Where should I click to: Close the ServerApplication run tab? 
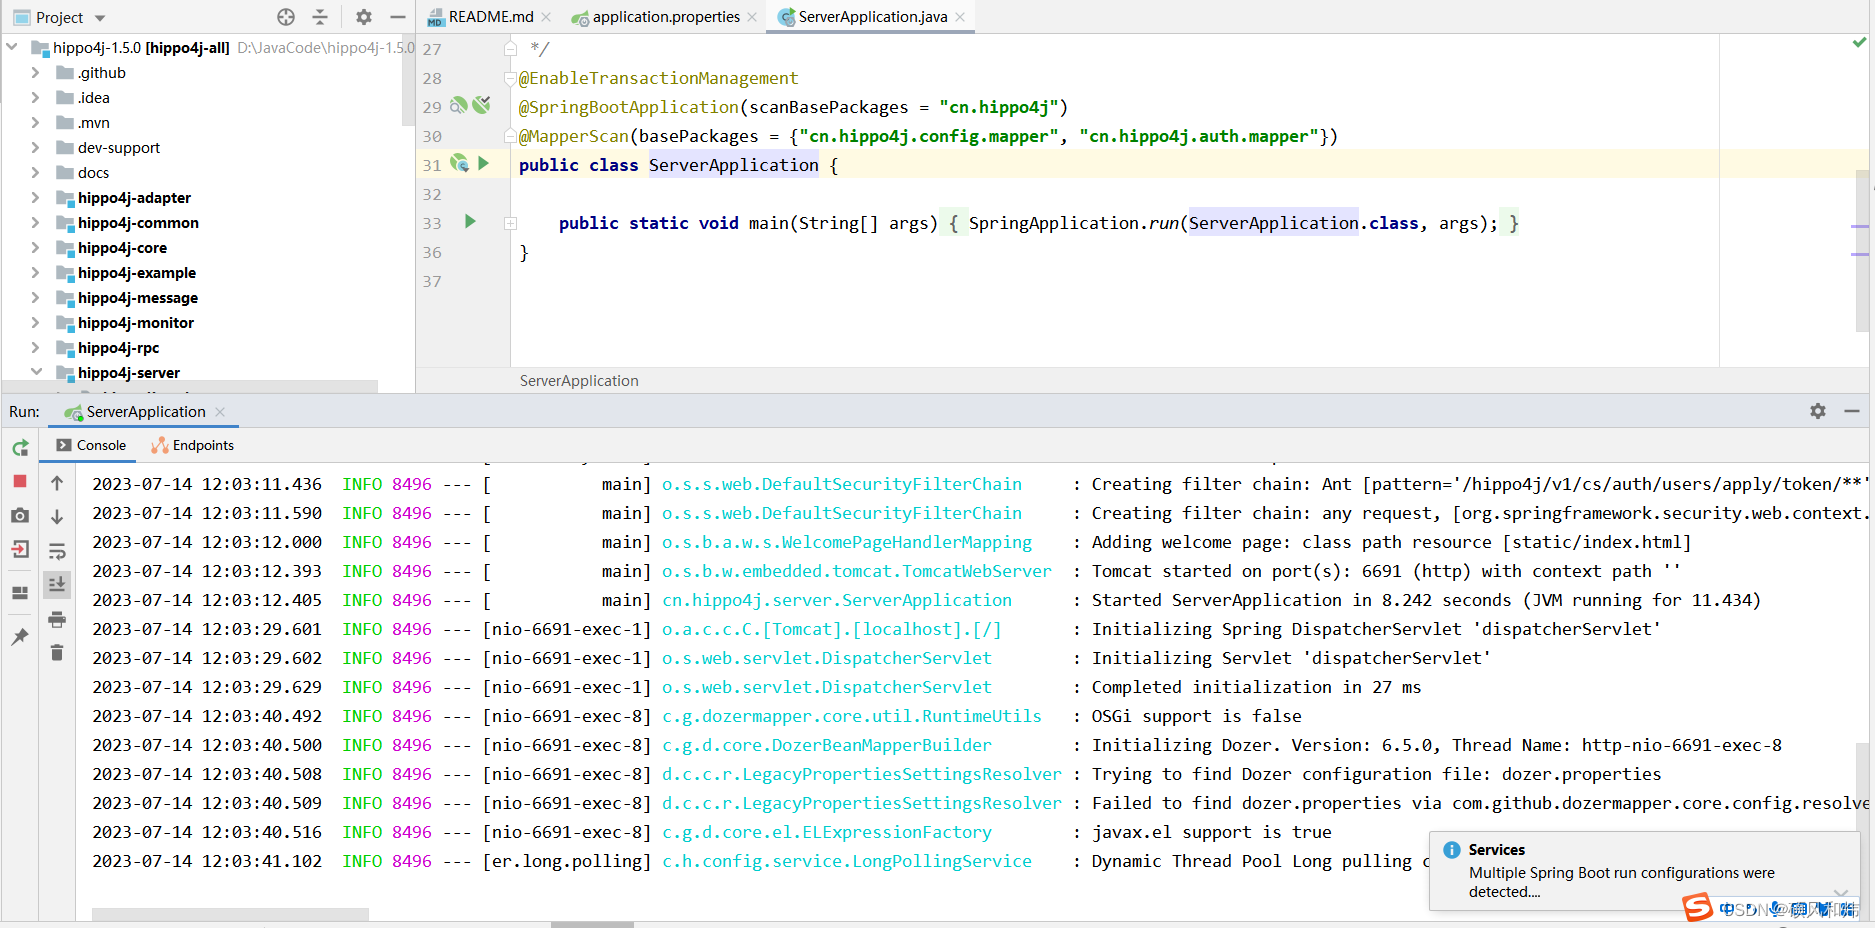point(220,412)
